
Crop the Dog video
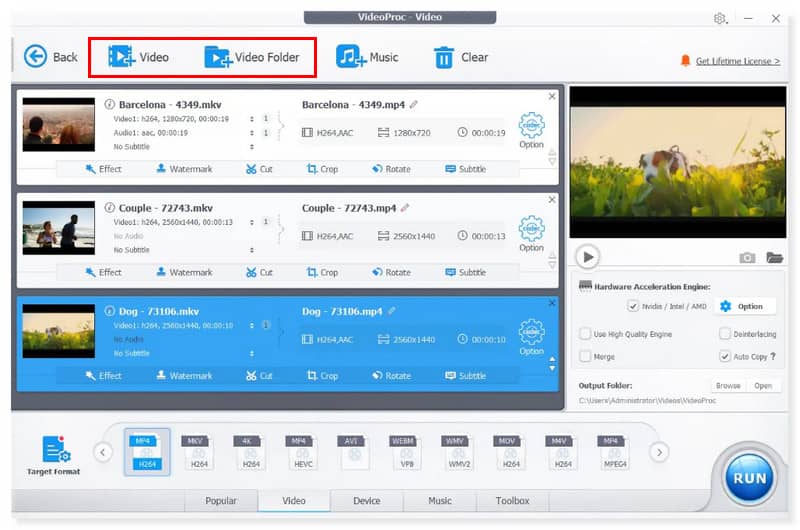322,376
